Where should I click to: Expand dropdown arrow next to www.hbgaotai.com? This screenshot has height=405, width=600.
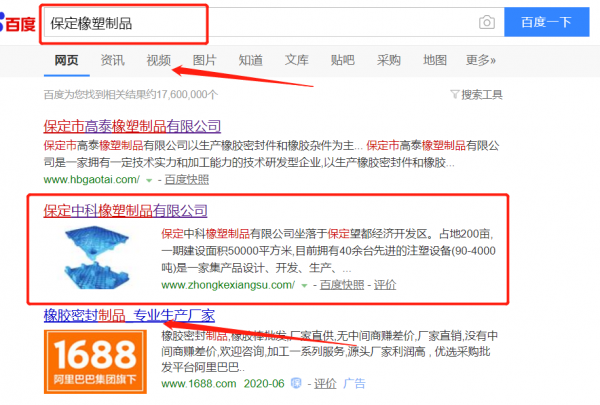coord(149,180)
